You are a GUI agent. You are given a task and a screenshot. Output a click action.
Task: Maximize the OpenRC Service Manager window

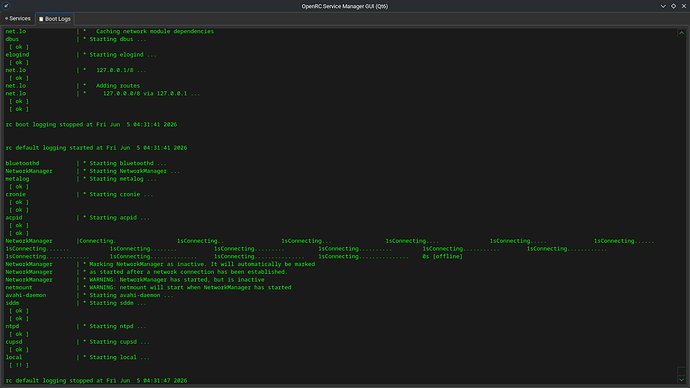tap(673, 6)
